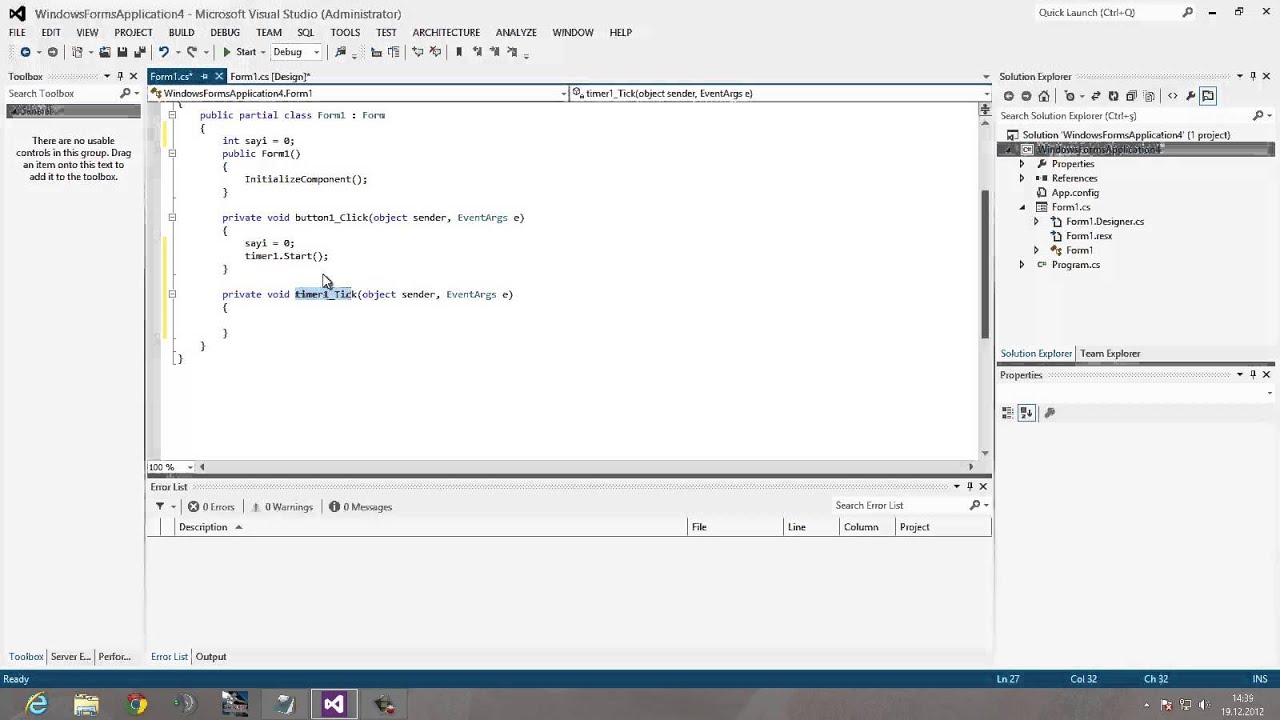Screen dimensions: 1280x720
Task: Click the Search Solution Explorer field
Action: click(x=1125, y=116)
